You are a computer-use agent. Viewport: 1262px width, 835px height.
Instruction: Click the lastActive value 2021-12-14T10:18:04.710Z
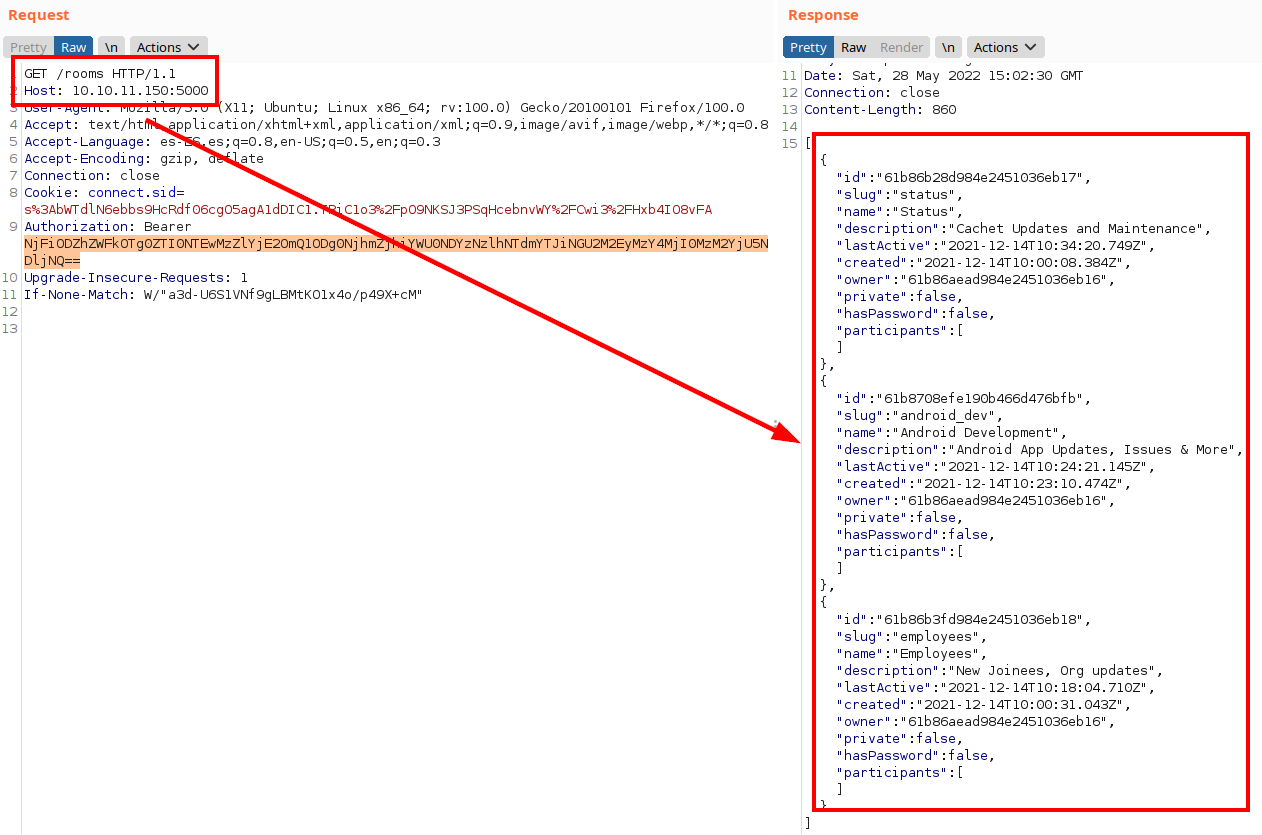1044,688
